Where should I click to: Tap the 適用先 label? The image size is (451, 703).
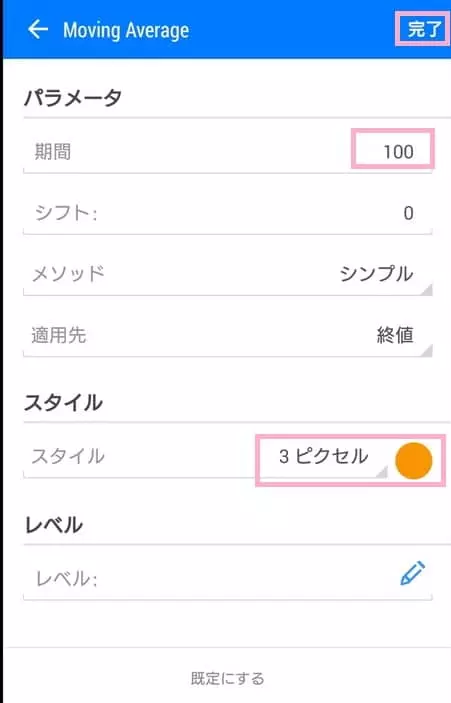pos(59,335)
